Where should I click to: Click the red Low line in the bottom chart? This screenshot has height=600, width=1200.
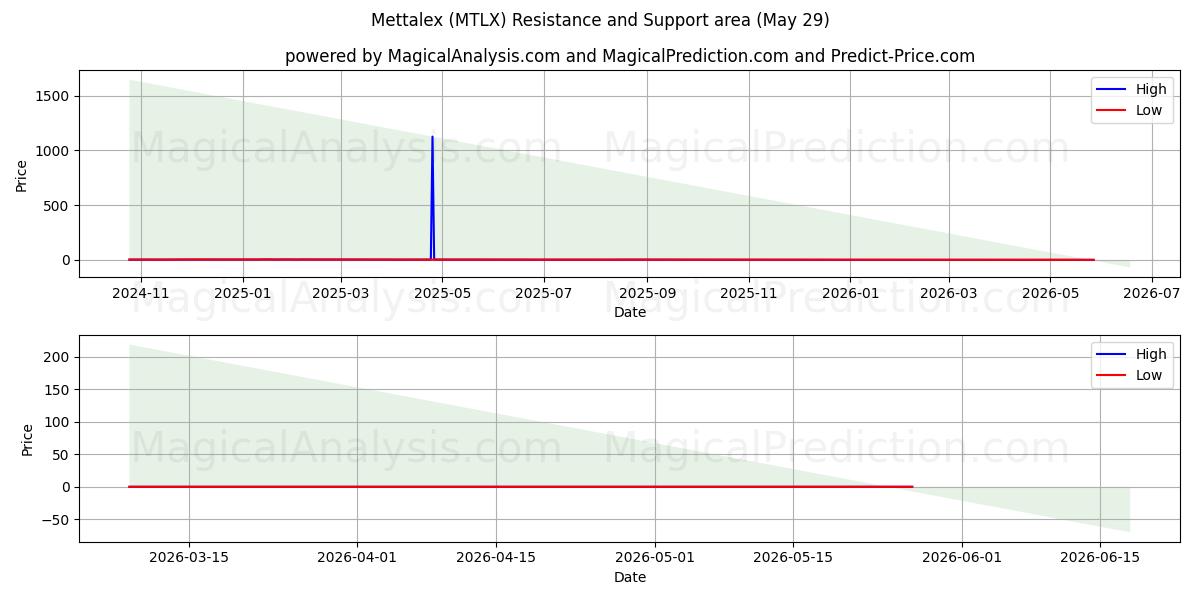[520, 487]
